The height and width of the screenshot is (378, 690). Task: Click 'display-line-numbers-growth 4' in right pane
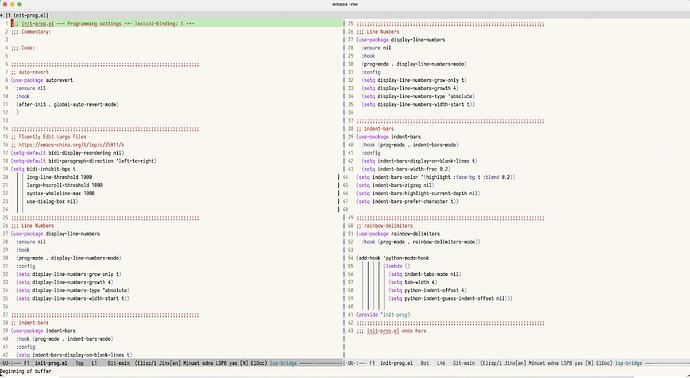(x=410, y=88)
